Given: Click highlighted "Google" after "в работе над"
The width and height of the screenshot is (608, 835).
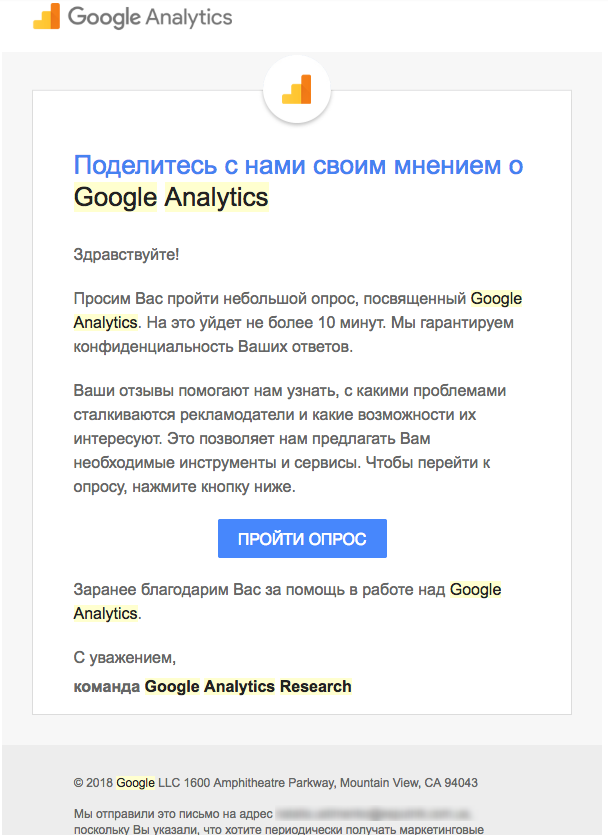Looking at the screenshot, I should click(x=475, y=590).
